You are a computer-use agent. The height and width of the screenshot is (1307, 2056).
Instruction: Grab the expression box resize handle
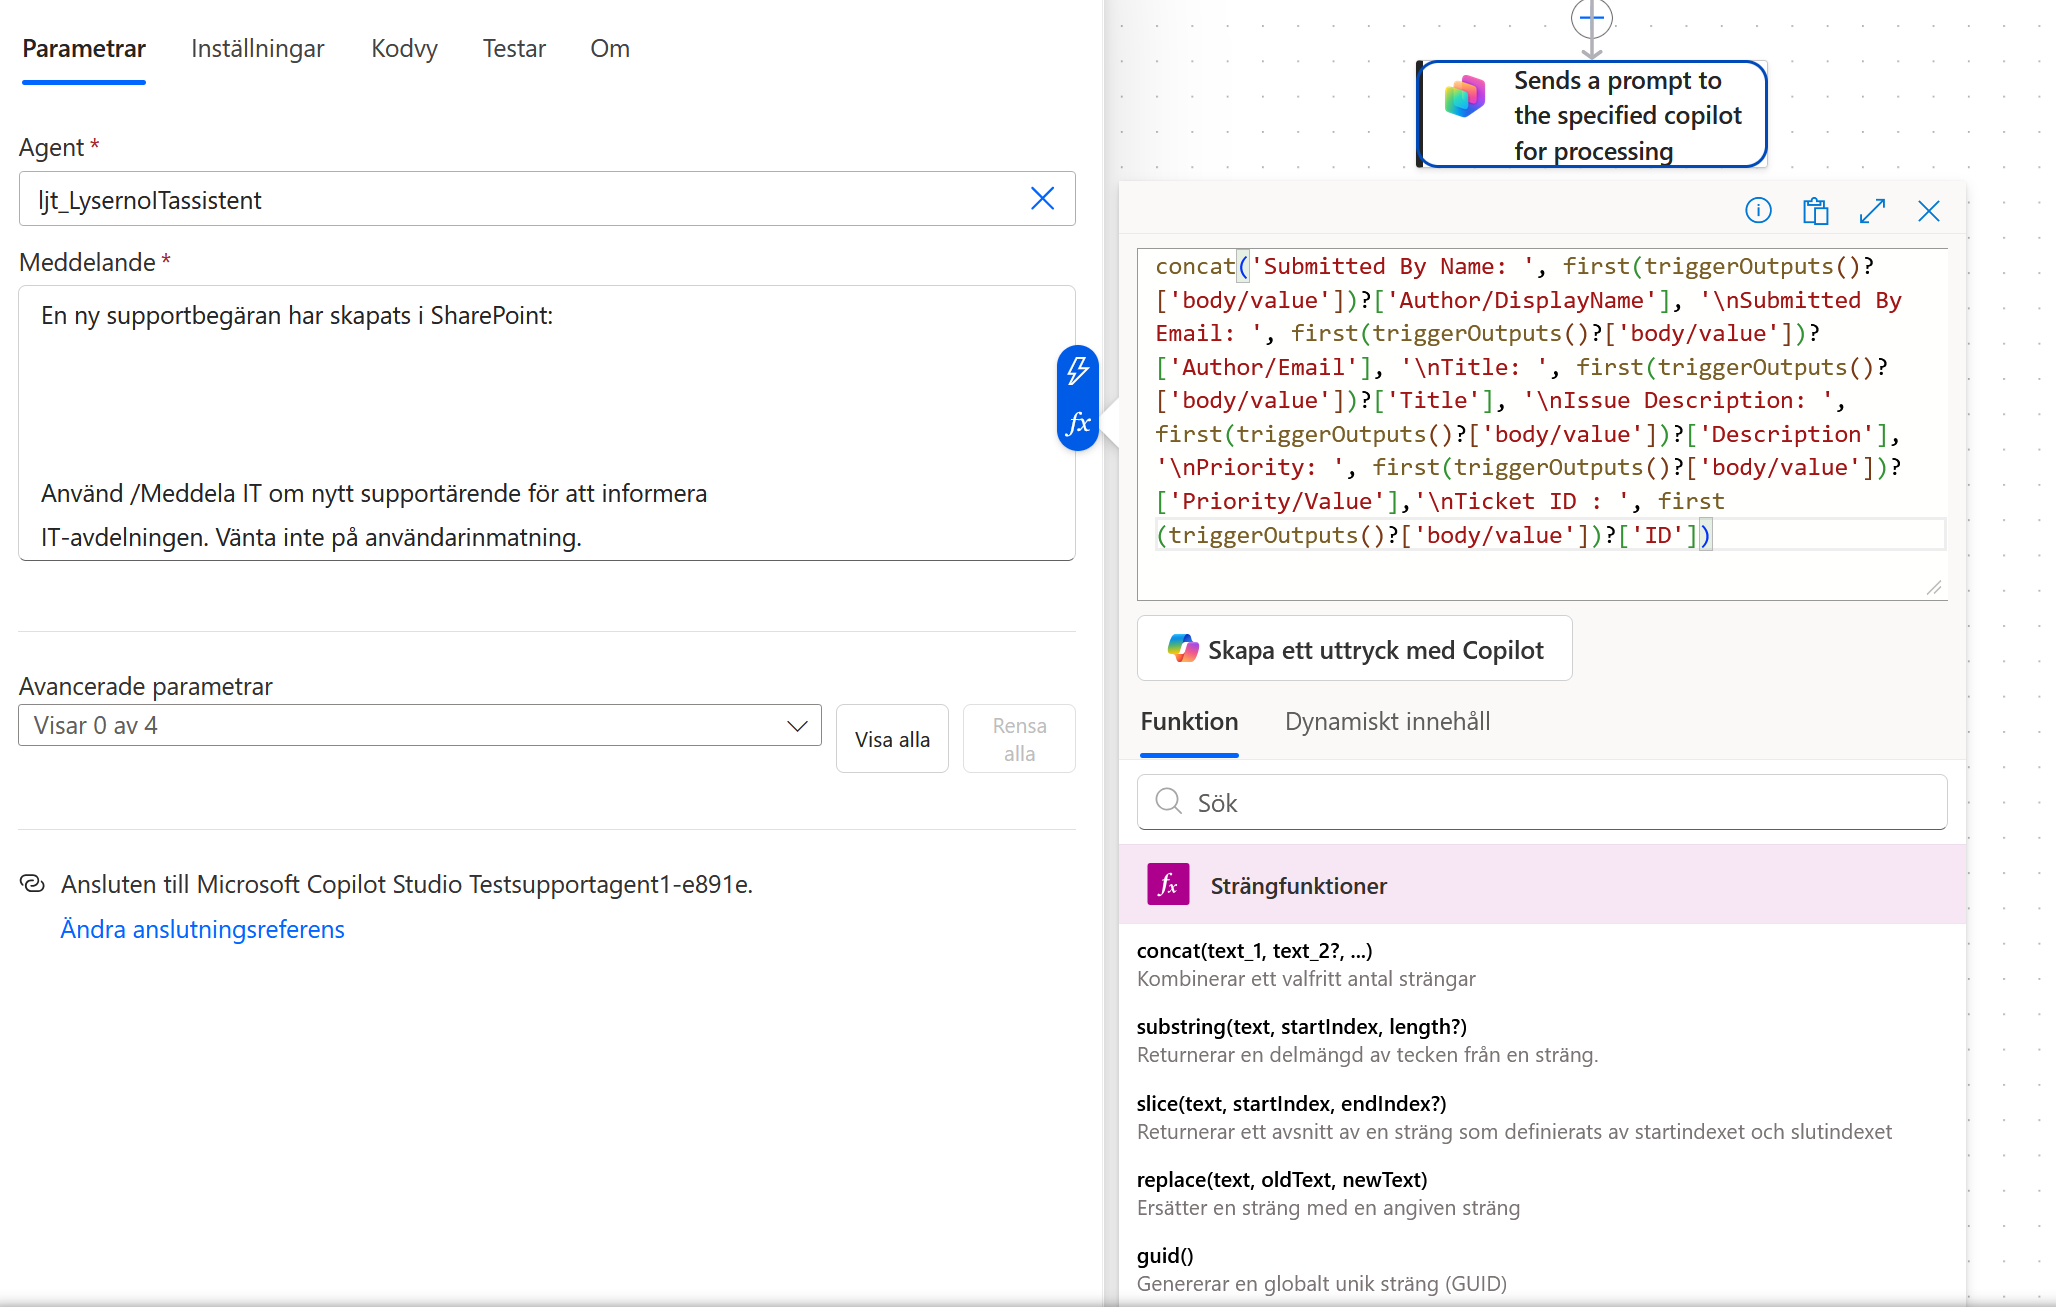tap(1934, 587)
